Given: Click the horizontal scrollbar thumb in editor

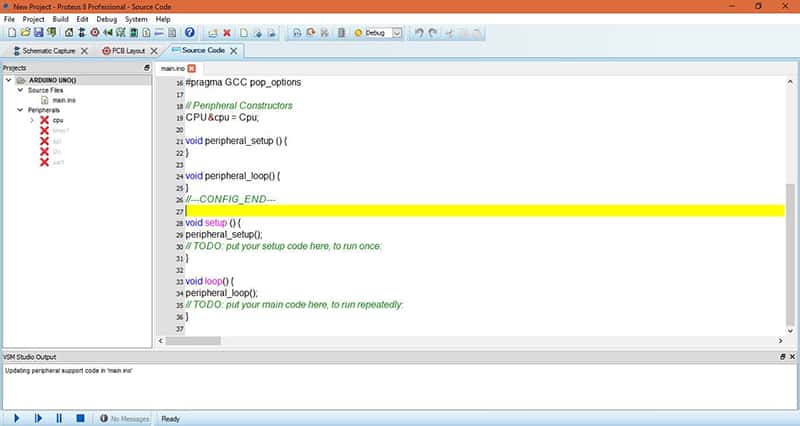Looking at the screenshot, I should (x=193, y=340).
